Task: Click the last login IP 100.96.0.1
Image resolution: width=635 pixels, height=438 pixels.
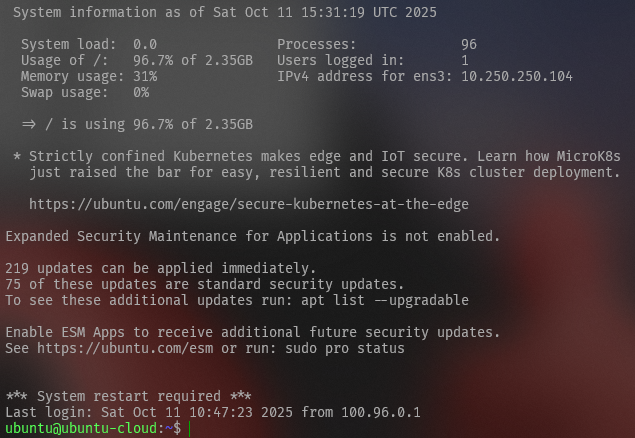Action: point(381,412)
